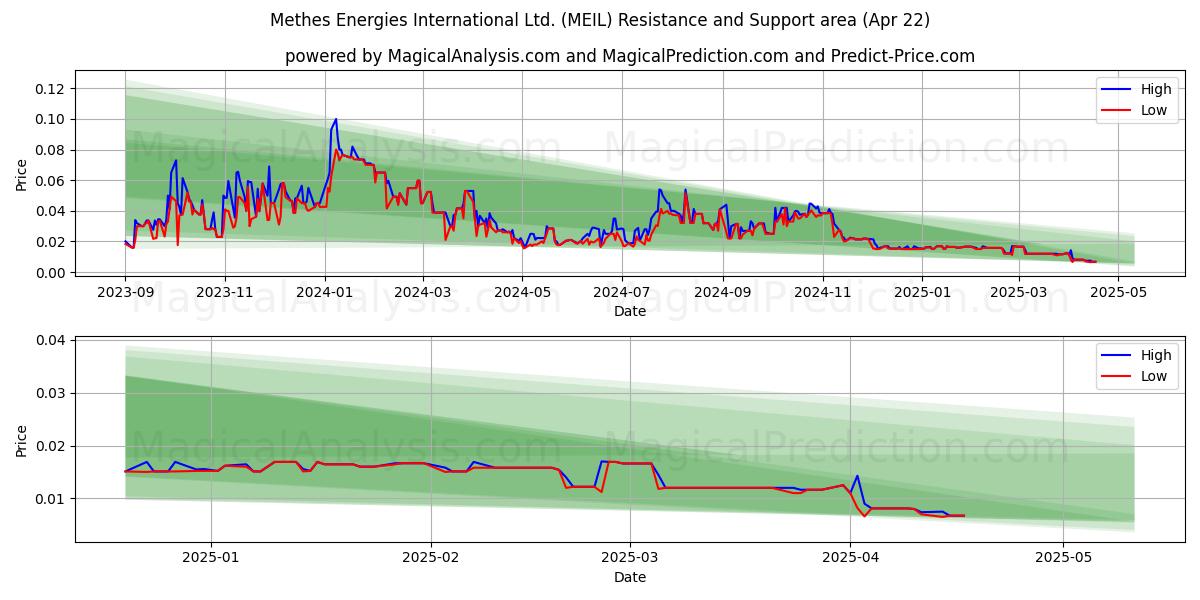
Task: Click the 2024-05 tick on top chart
Action: (523, 292)
